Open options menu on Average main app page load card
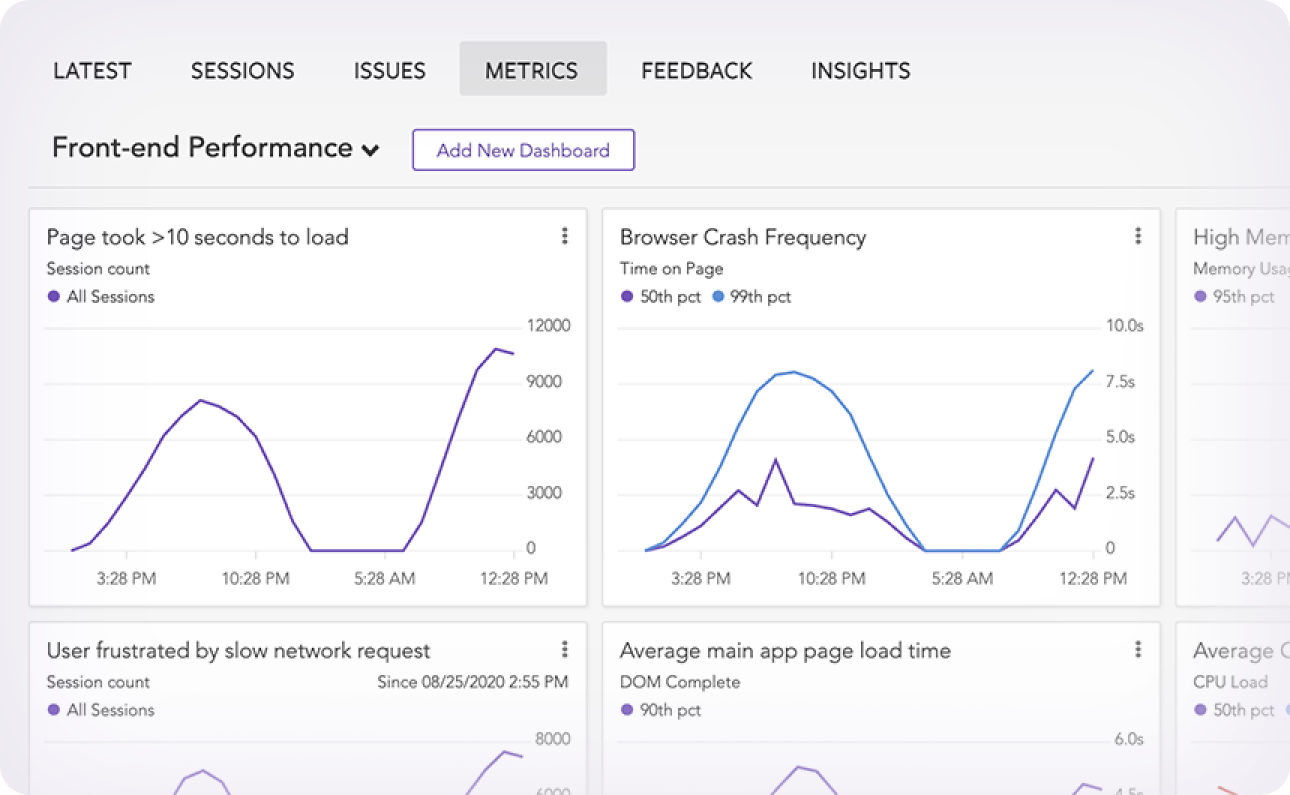 (x=1138, y=649)
